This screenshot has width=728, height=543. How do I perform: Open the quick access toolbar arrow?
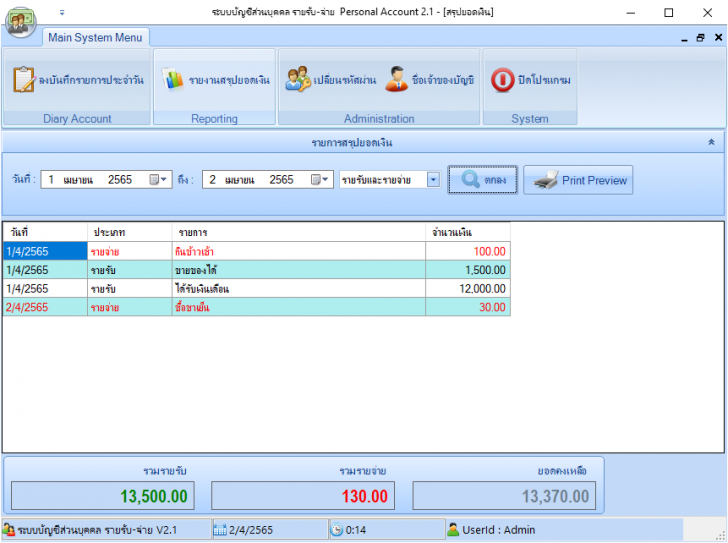pyautogui.click(x=62, y=13)
